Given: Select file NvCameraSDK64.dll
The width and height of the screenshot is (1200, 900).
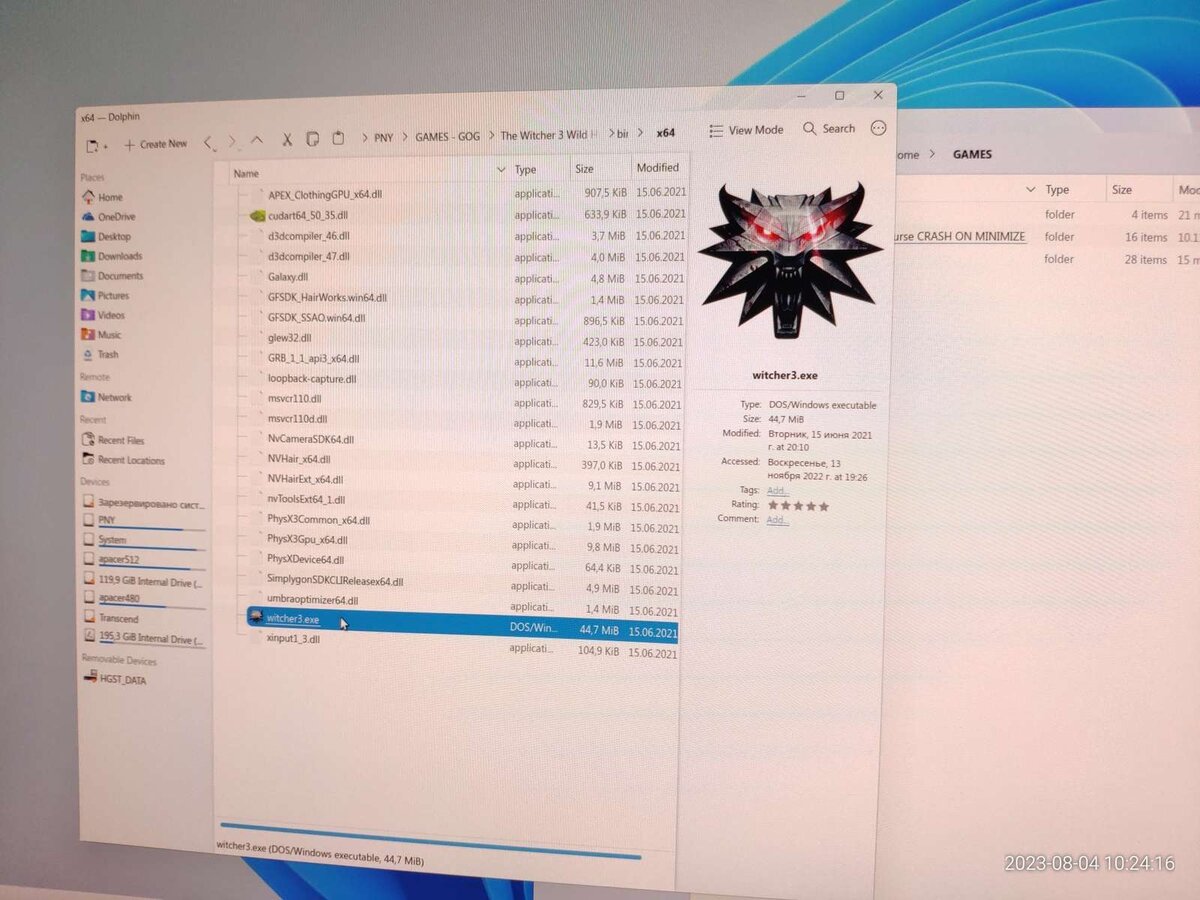Looking at the screenshot, I should point(310,439).
